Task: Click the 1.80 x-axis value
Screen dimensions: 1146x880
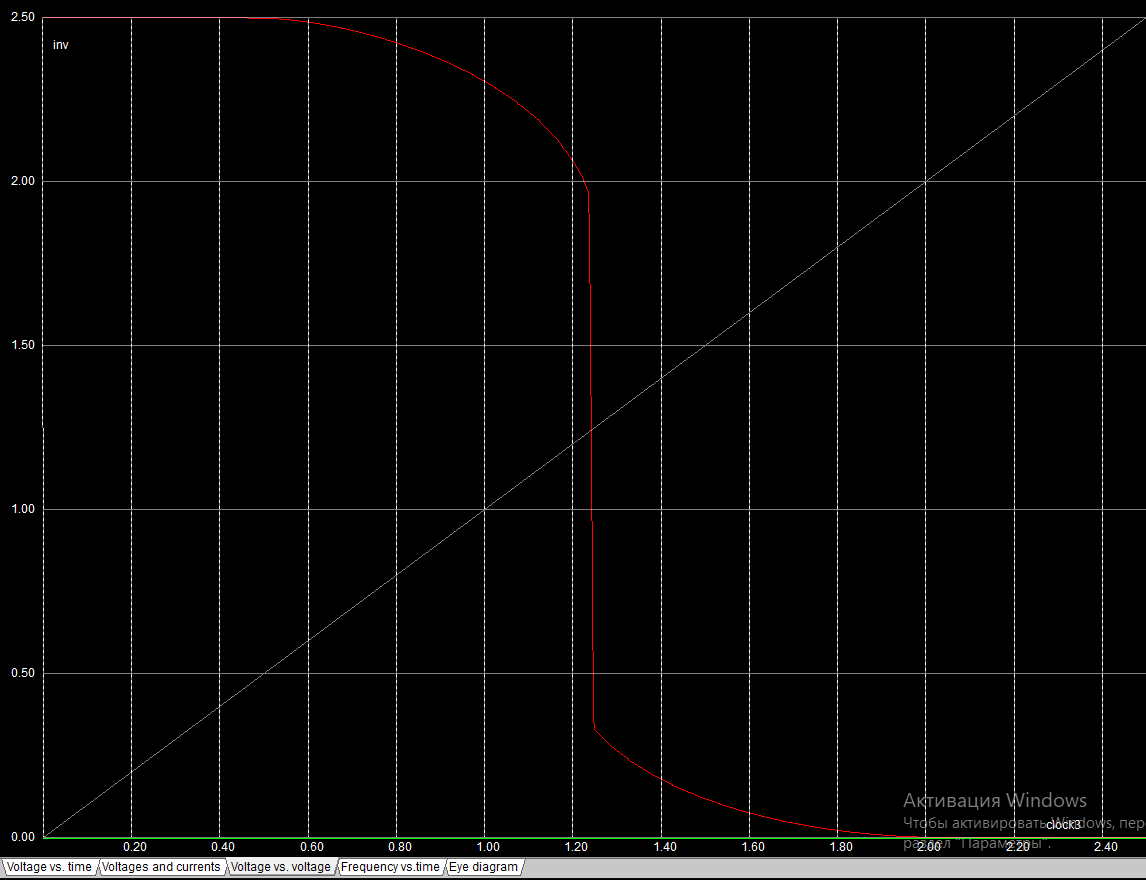Action: (x=841, y=847)
